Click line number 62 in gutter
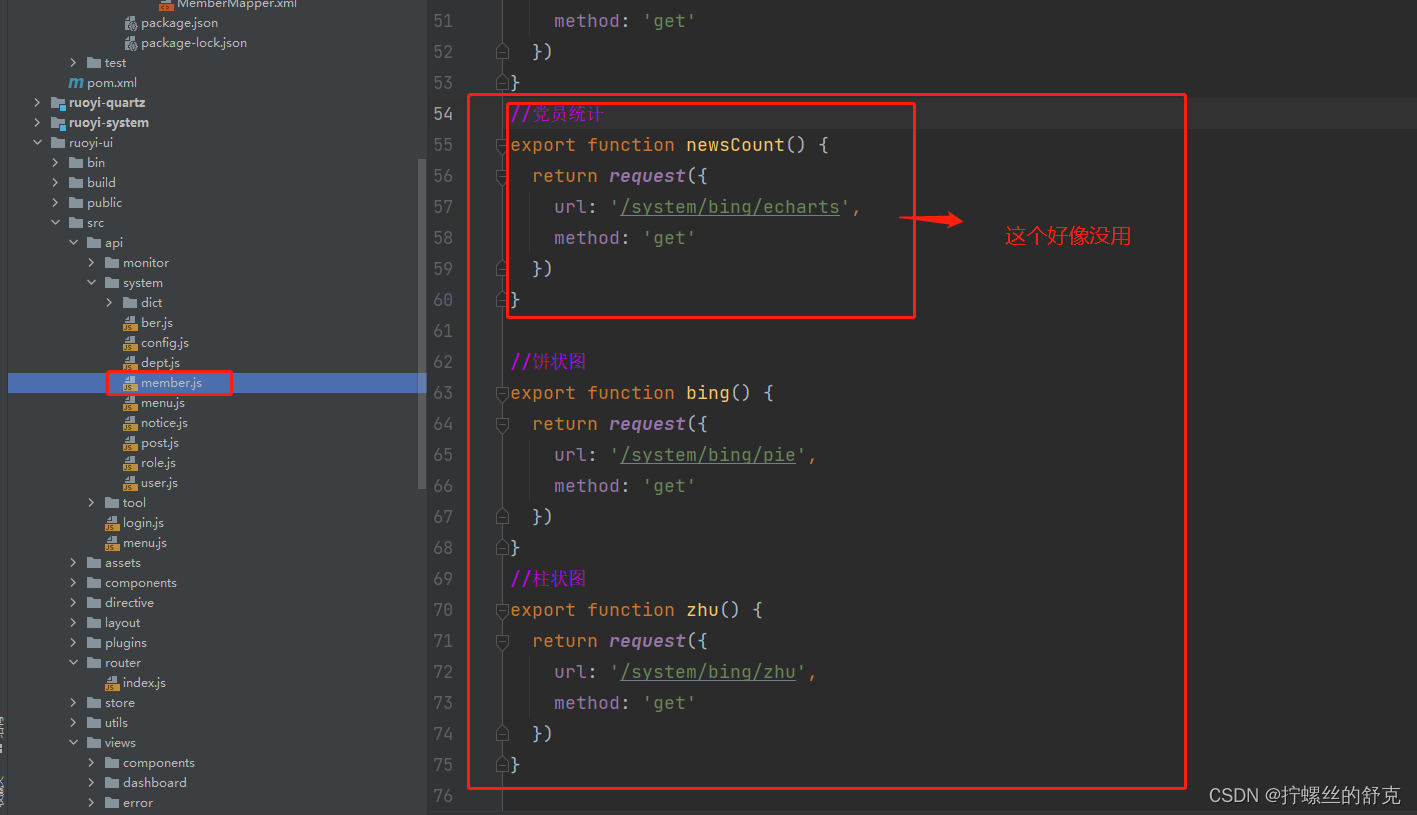Viewport: 1417px width, 815px height. coord(443,362)
